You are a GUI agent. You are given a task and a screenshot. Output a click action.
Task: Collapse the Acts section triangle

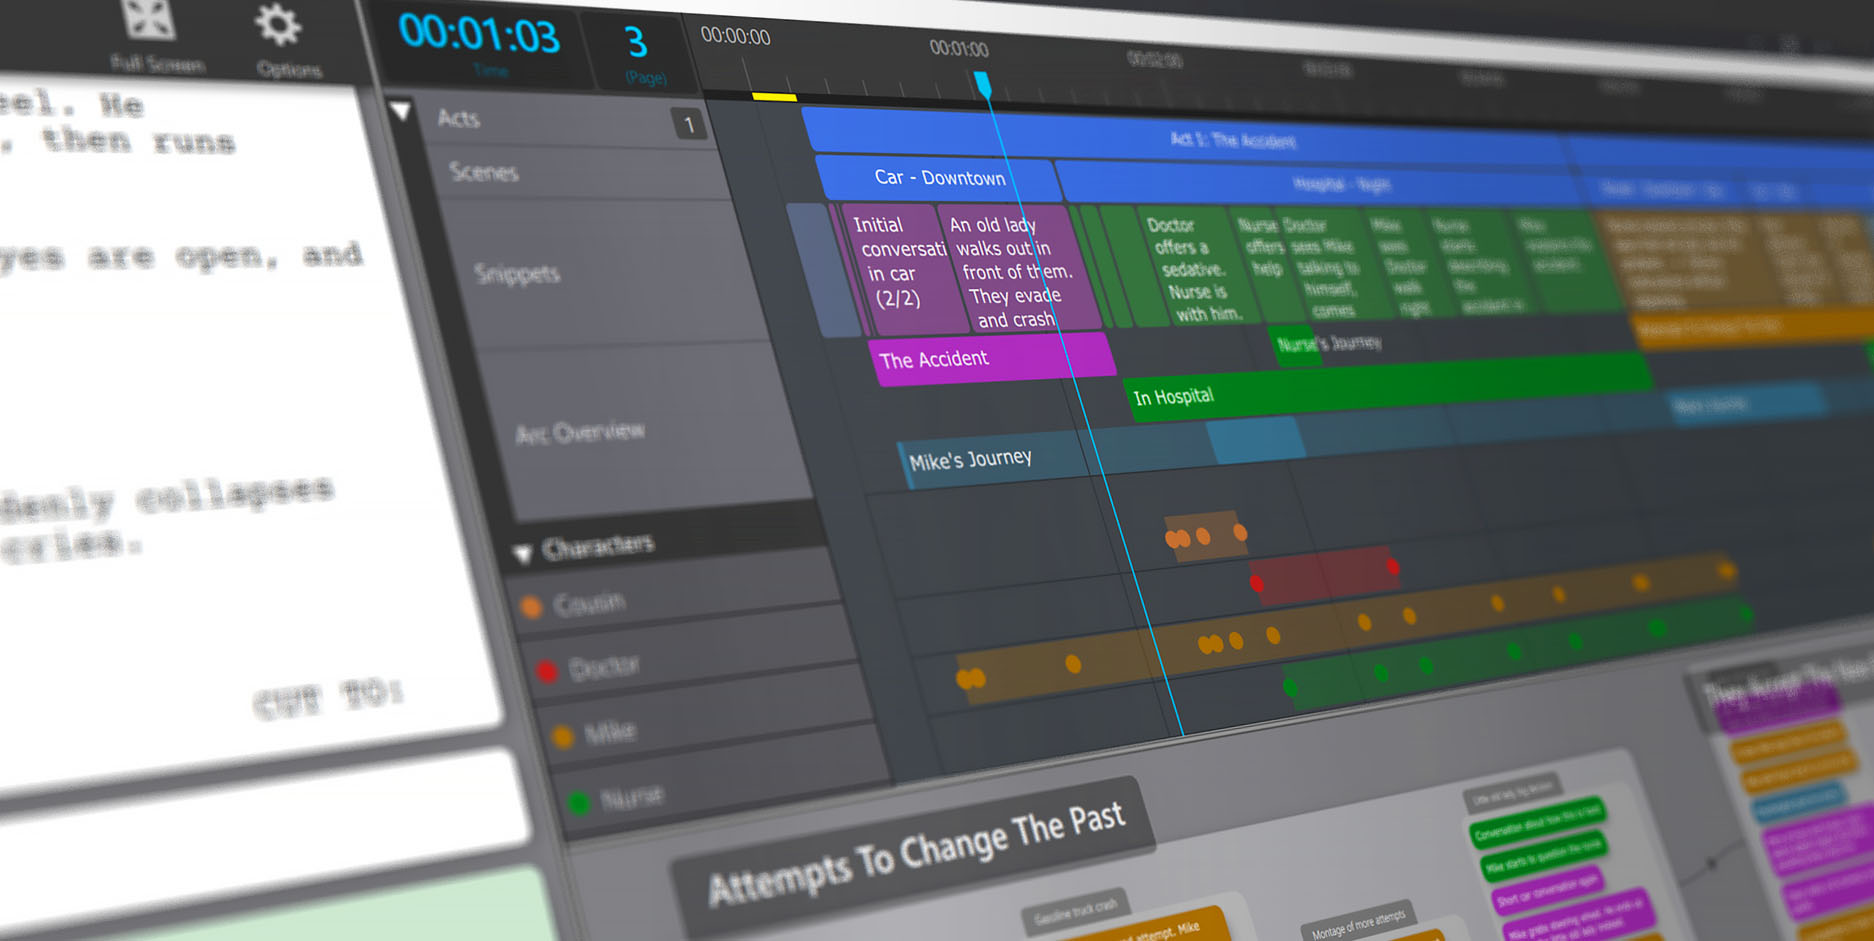pyautogui.click(x=401, y=110)
